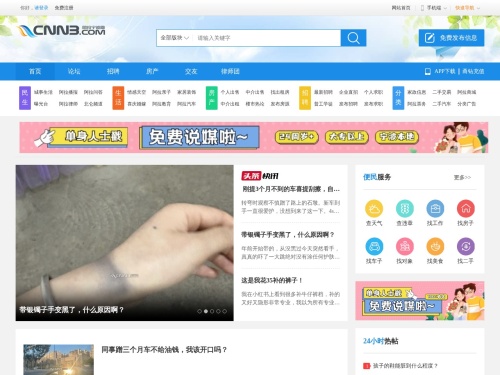Image resolution: width=500 pixels, height=375 pixels.
Task: Expand the 全部版块 search scope dropdown
Action: click(x=175, y=38)
